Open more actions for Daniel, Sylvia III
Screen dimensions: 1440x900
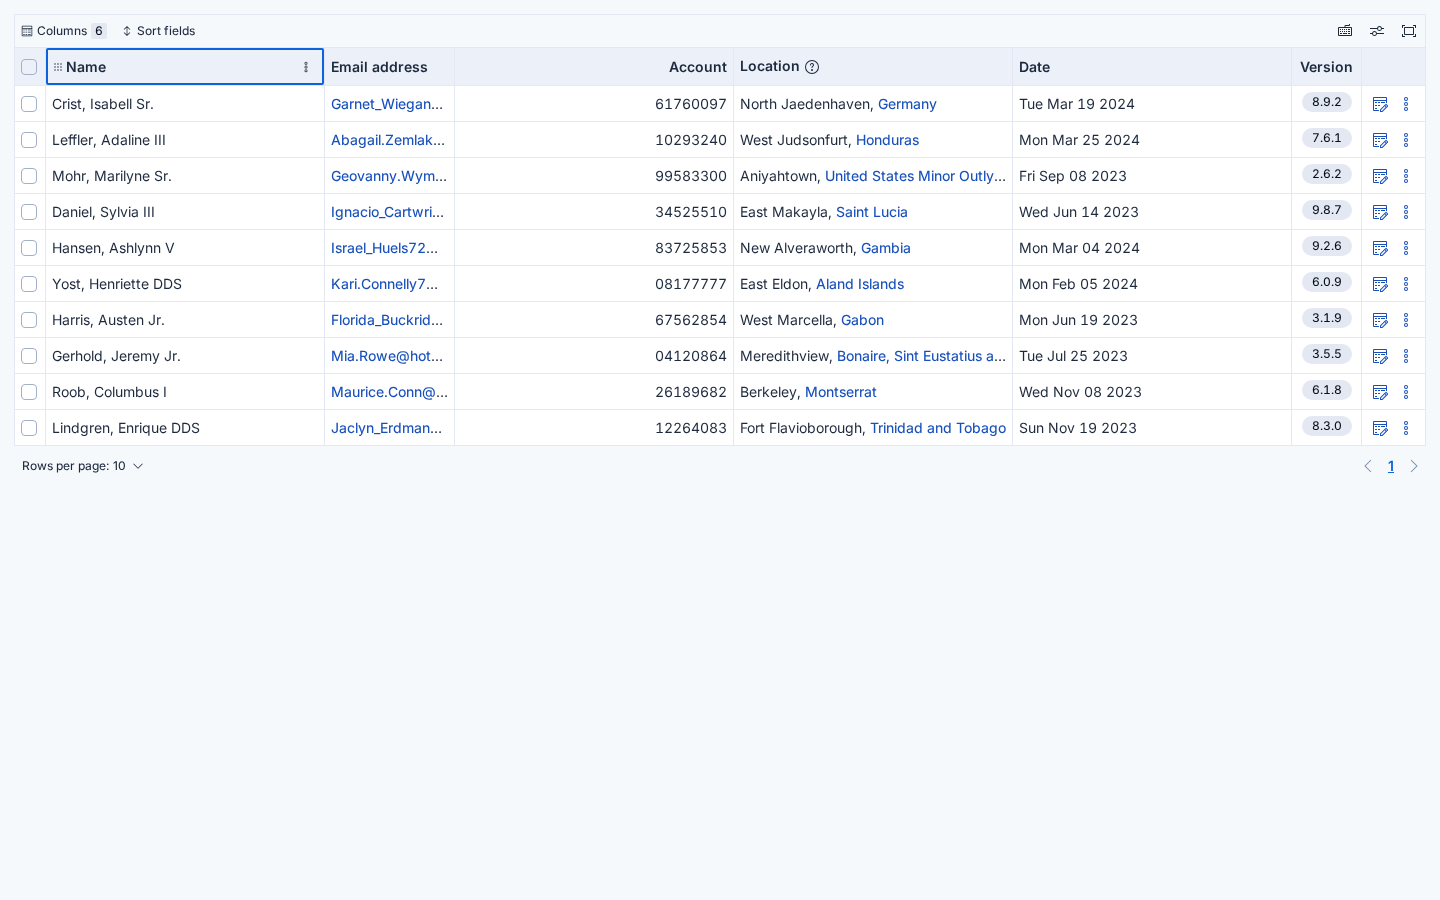[1406, 212]
